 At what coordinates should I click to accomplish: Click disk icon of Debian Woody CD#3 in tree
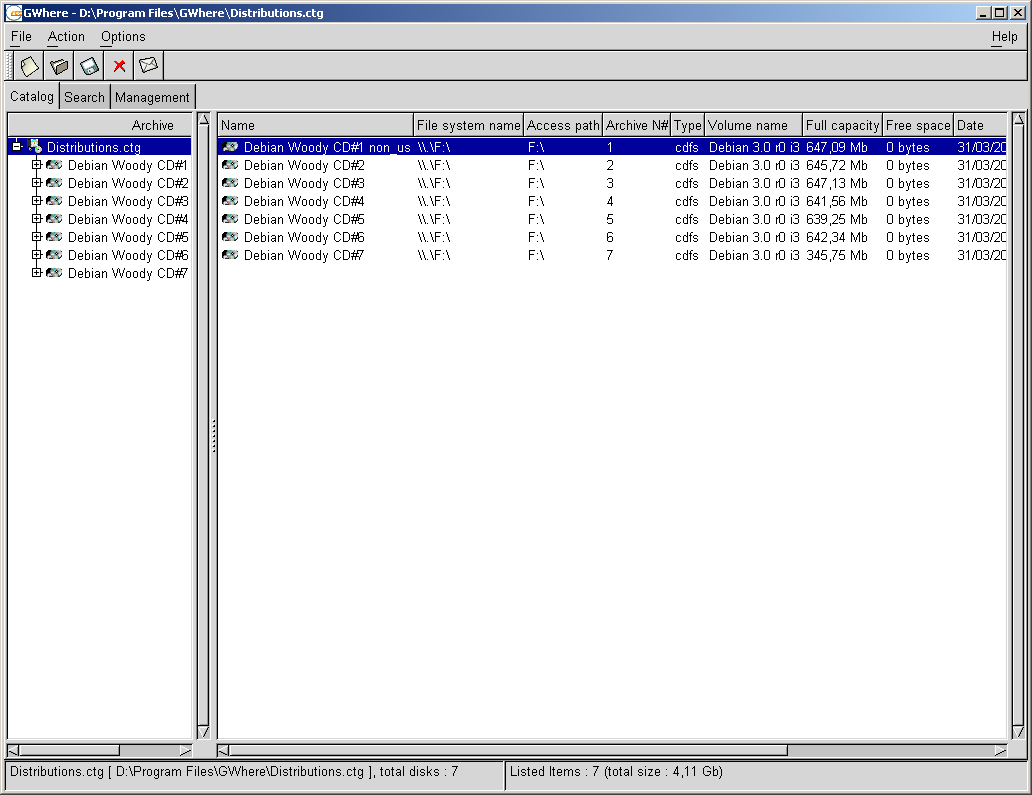[x=54, y=201]
